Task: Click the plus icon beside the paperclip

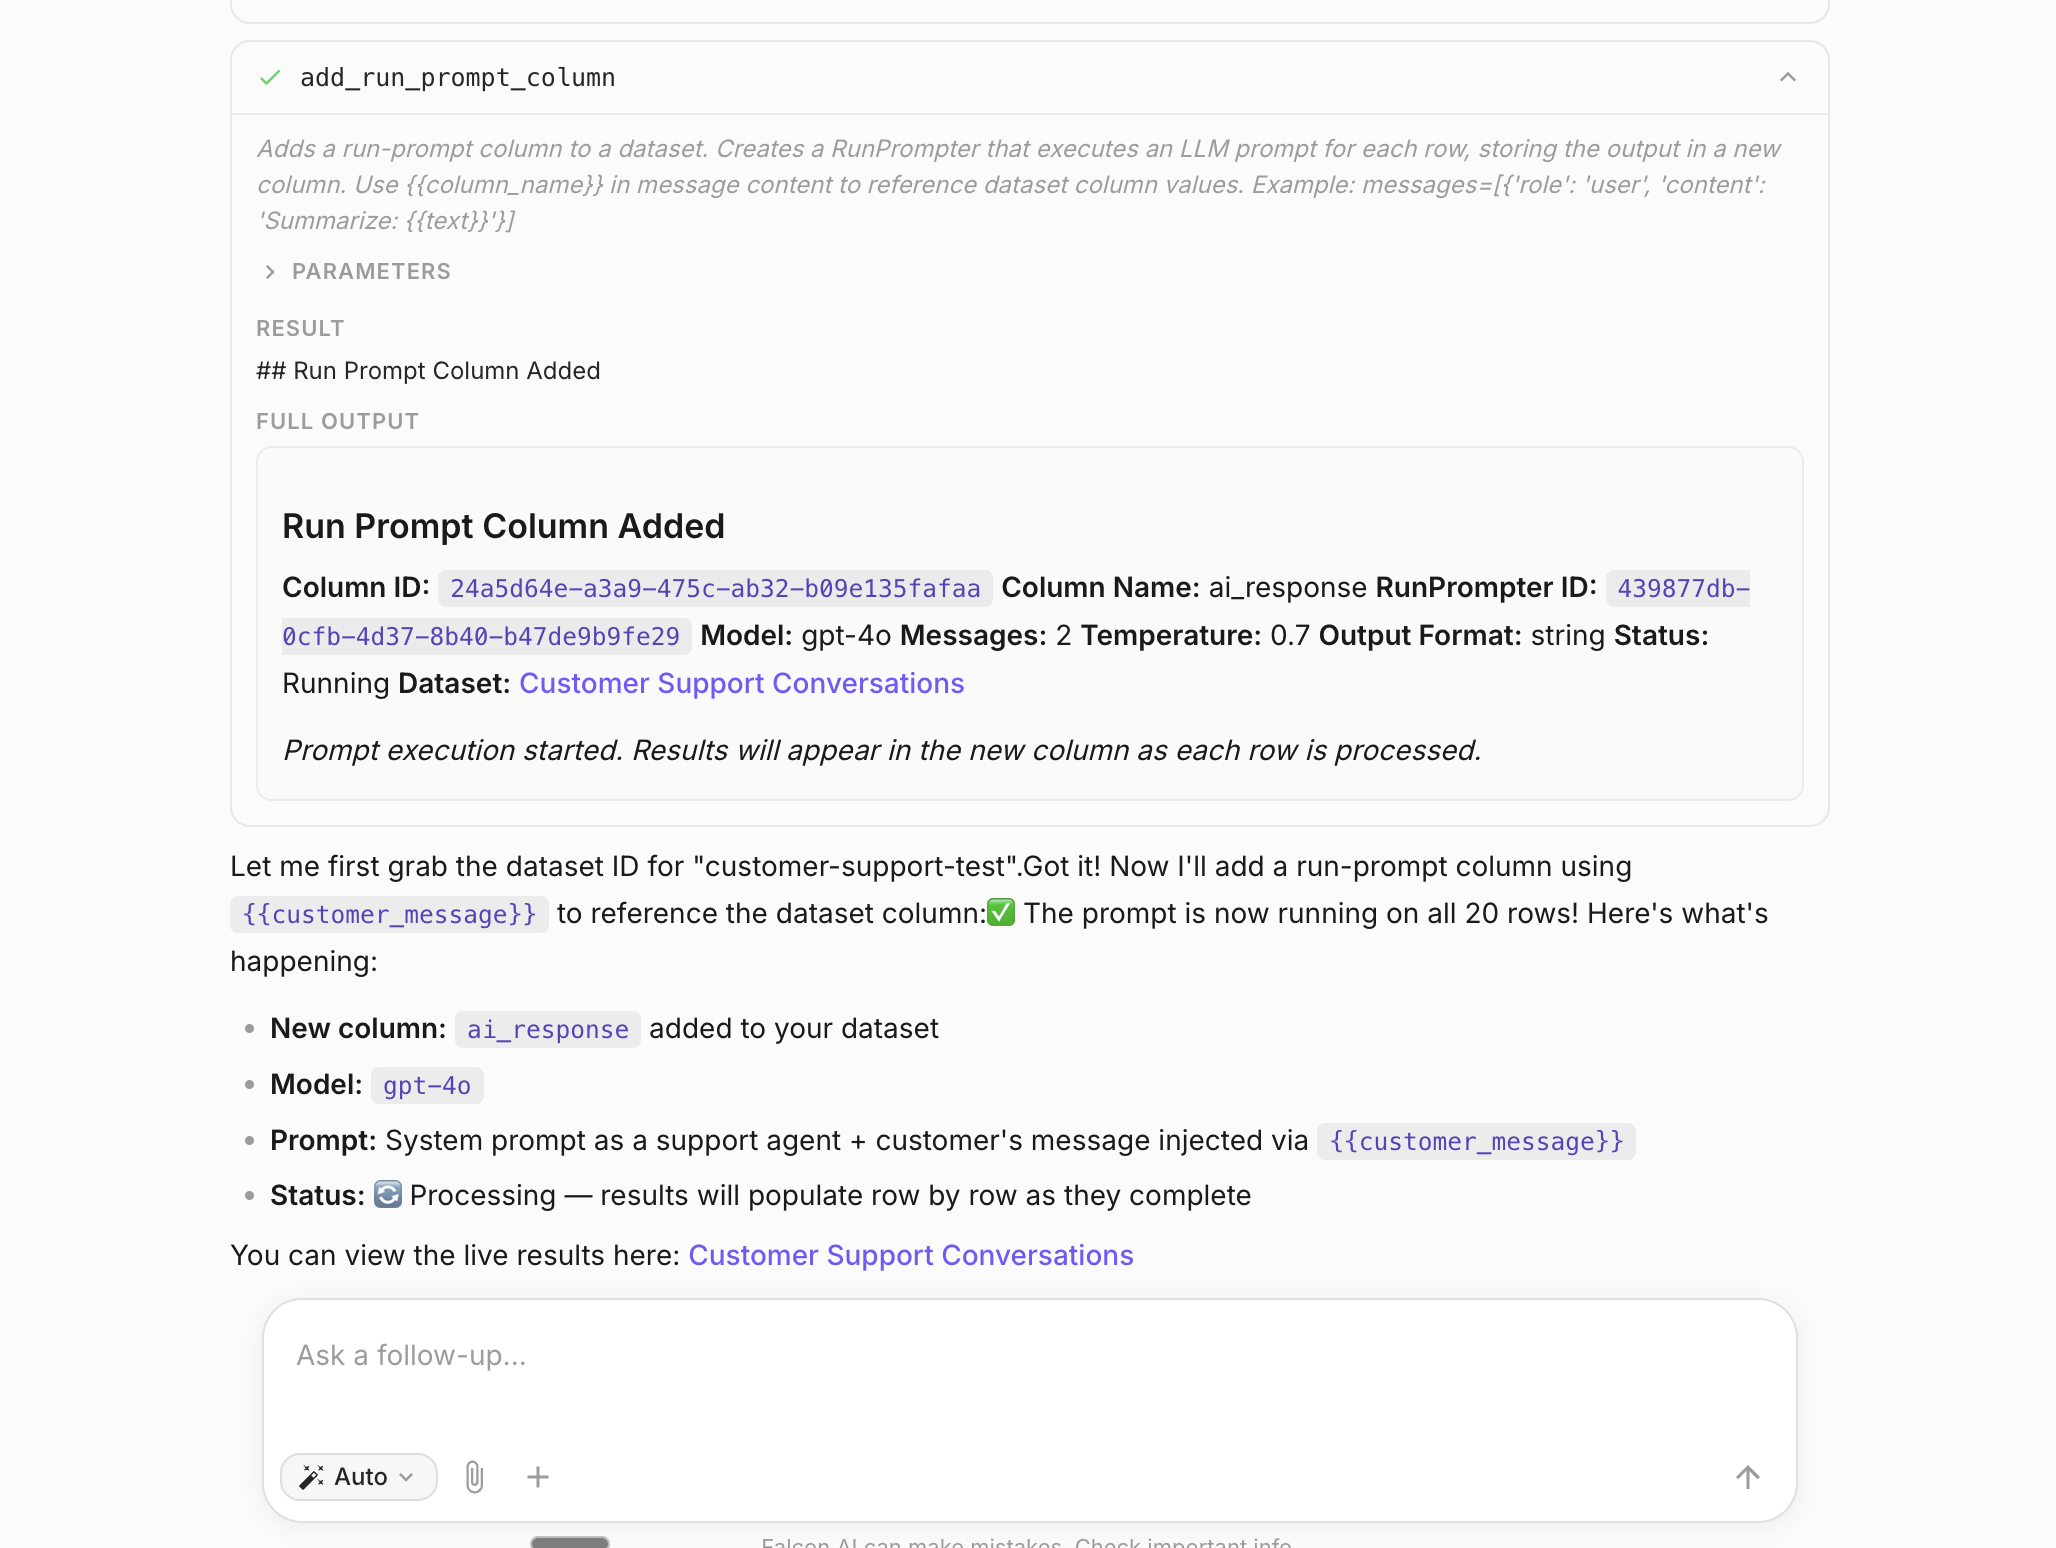Action: click(538, 1477)
